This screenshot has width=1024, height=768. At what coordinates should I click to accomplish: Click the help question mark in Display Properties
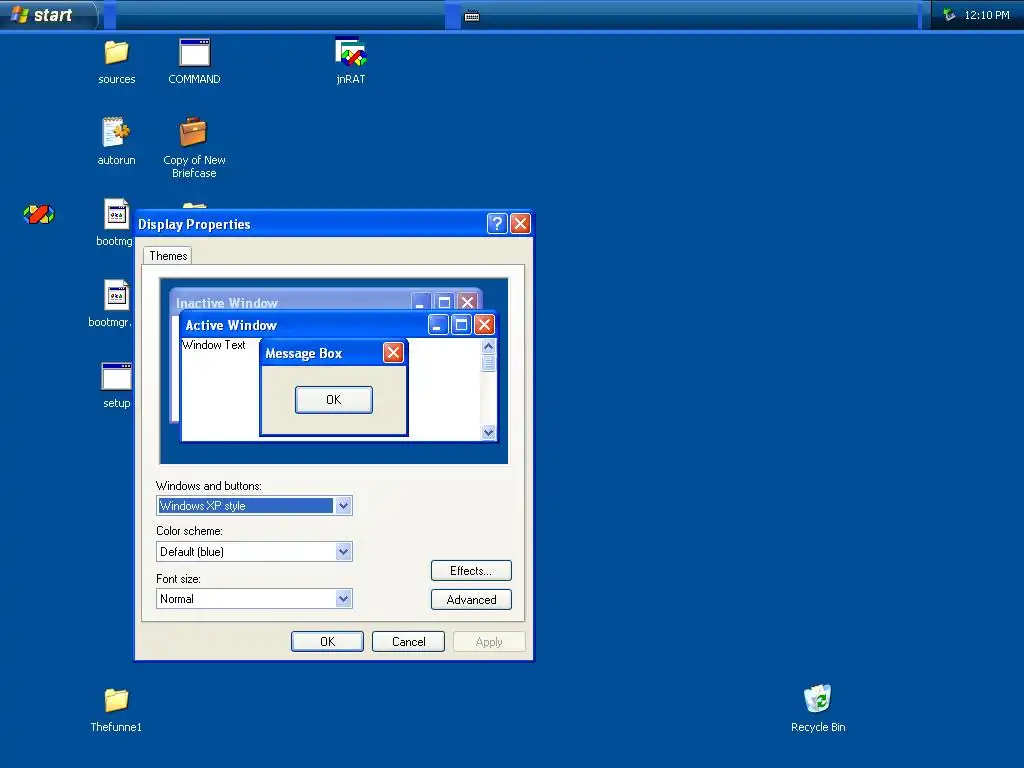(497, 224)
